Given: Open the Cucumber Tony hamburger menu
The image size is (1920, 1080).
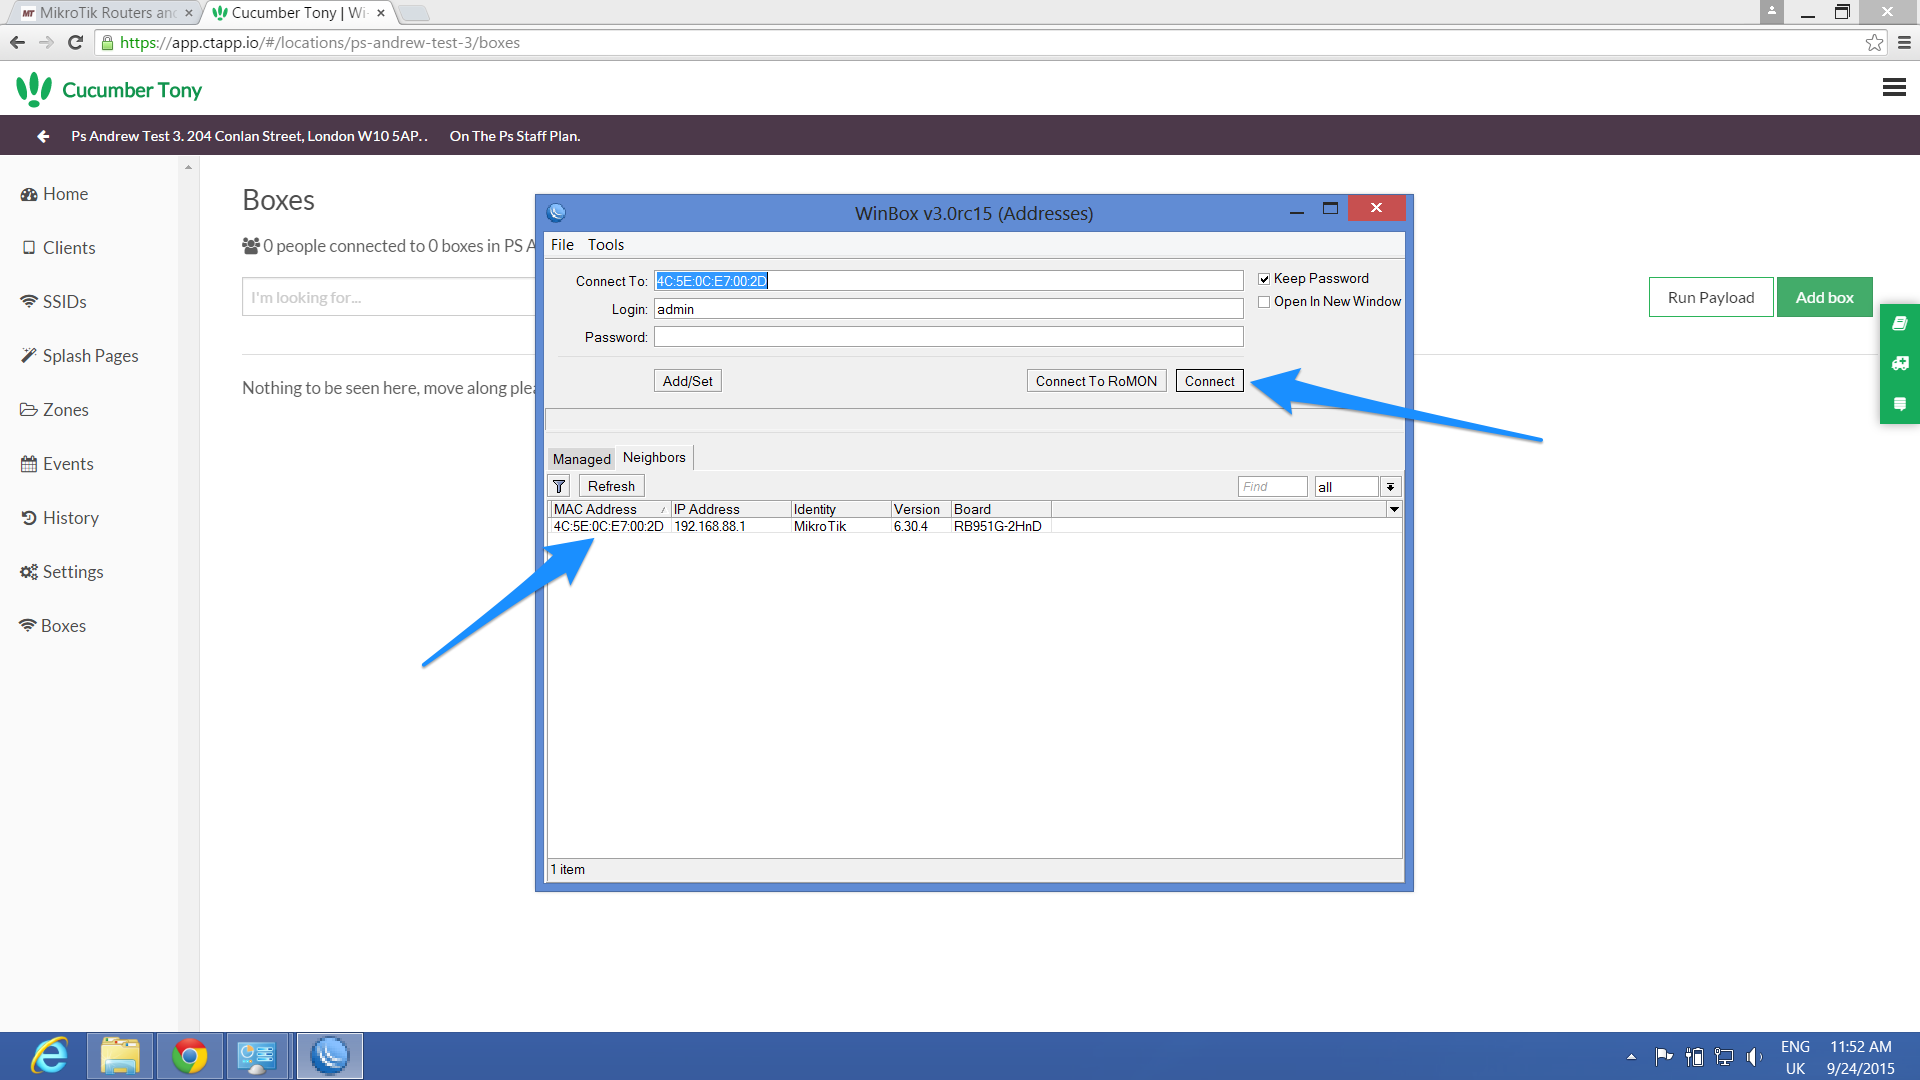Looking at the screenshot, I should [x=1893, y=88].
